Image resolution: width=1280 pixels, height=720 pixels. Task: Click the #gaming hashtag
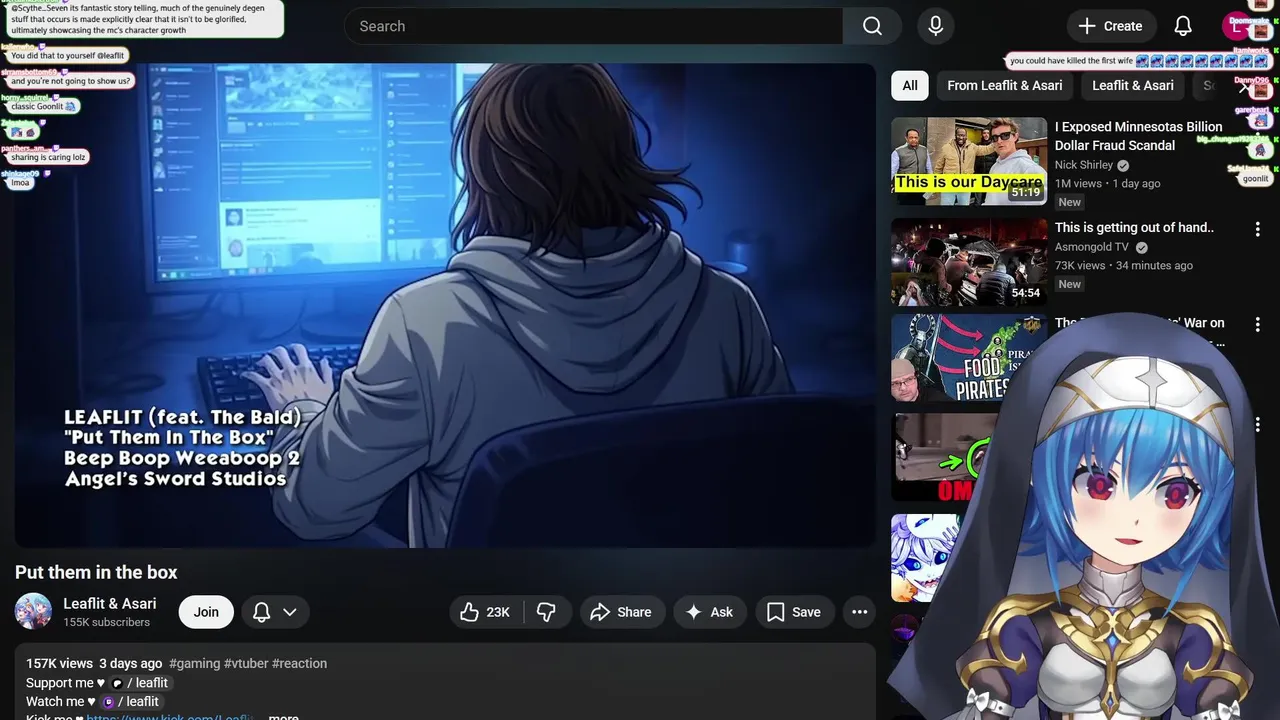[194, 663]
